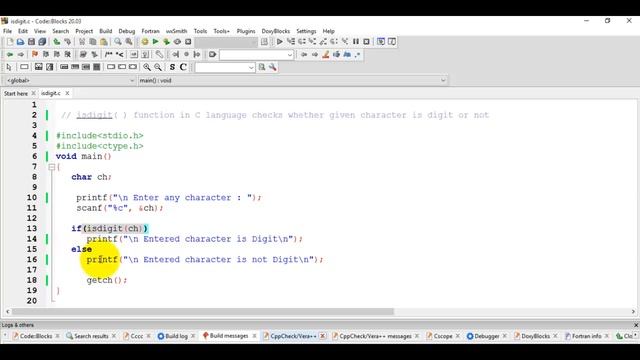This screenshot has width=640, height=360.
Task: Select the isdigit.c editor tab
Action: [x=51, y=93]
